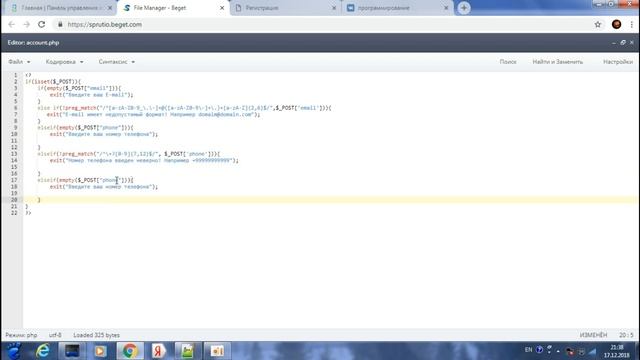640x360 pixels.
Task: Click the browser forward arrow
Action: 27,24
